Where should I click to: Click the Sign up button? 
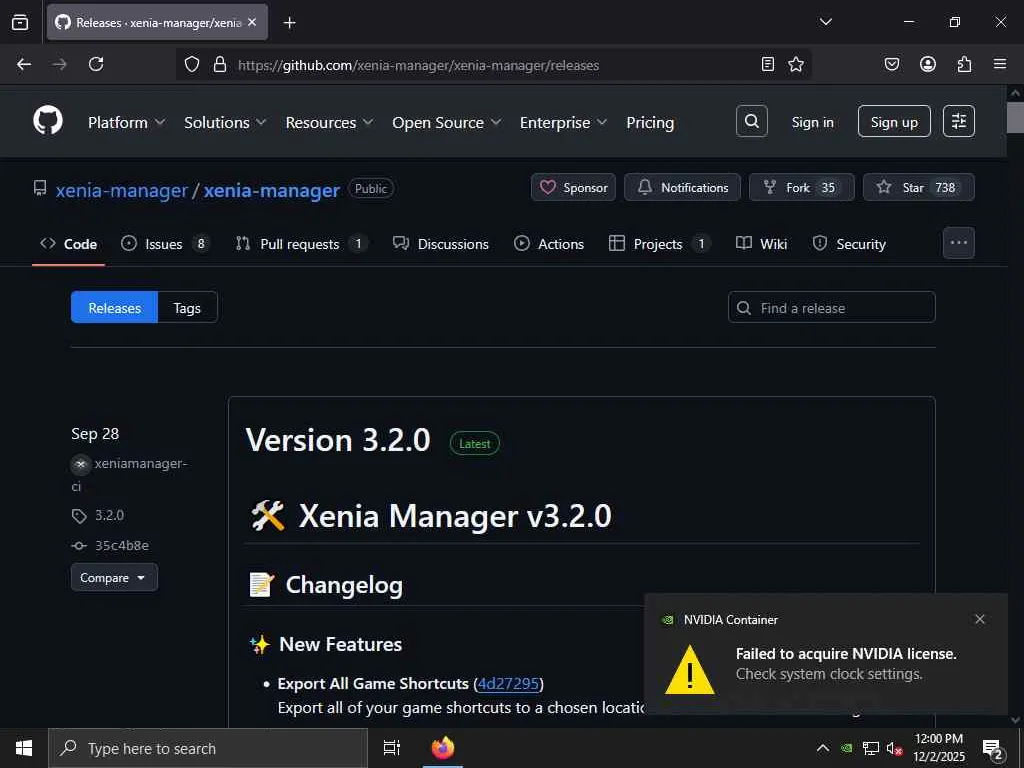[894, 121]
